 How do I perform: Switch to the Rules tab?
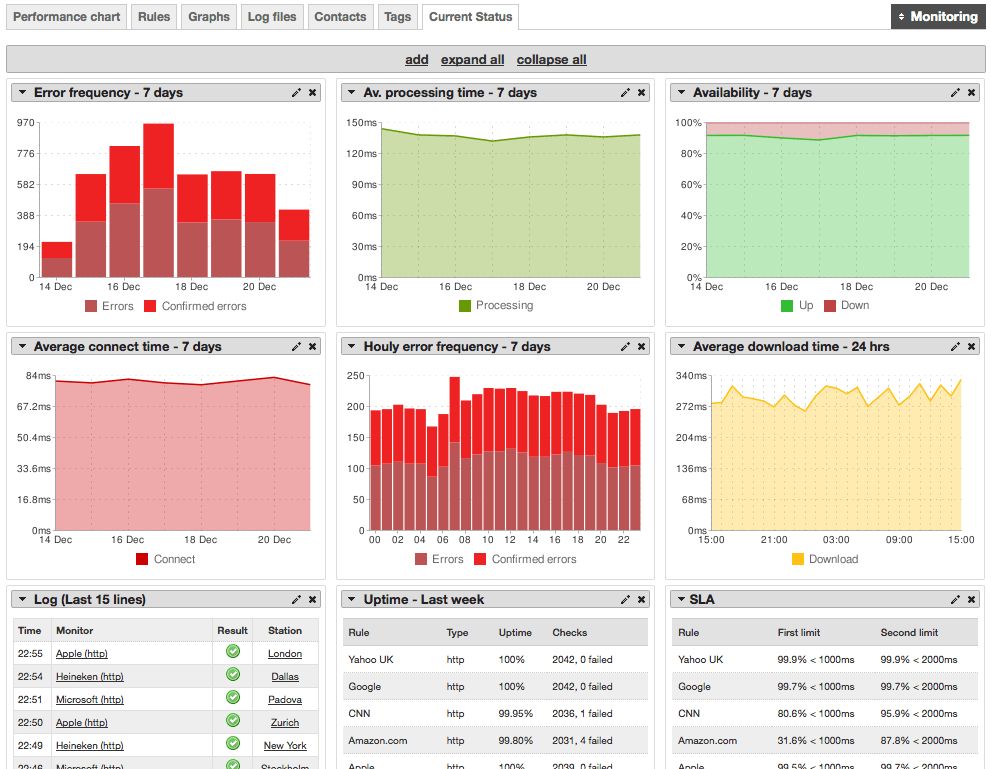[x=153, y=16]
